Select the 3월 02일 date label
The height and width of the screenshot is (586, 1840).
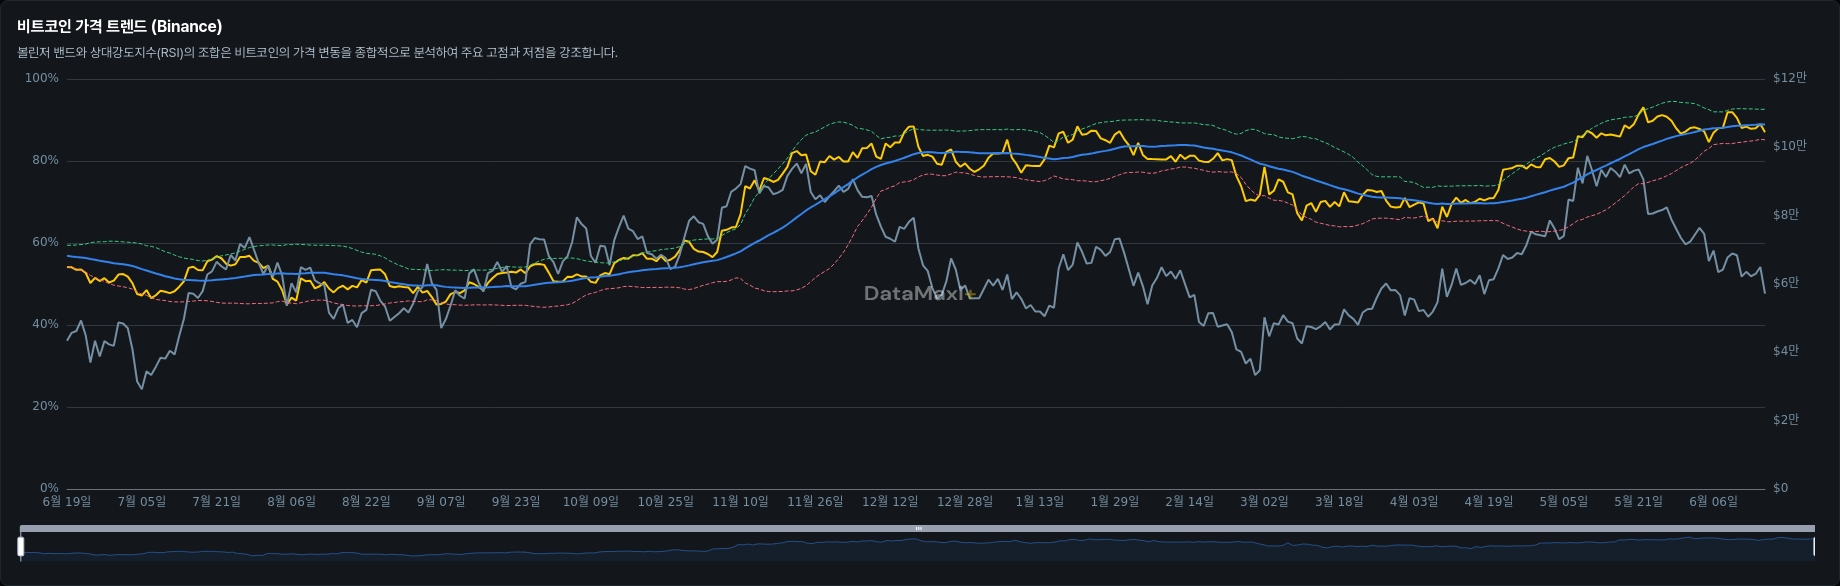pyautogui.click(x=1264, y=501)
